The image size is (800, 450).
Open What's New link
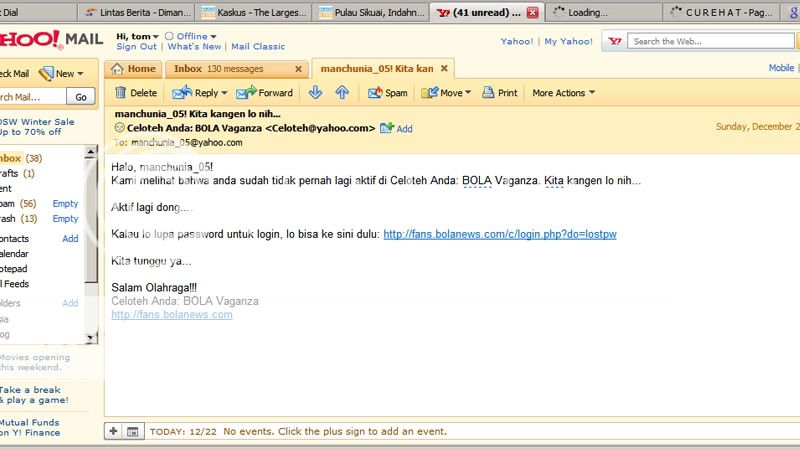194,46
